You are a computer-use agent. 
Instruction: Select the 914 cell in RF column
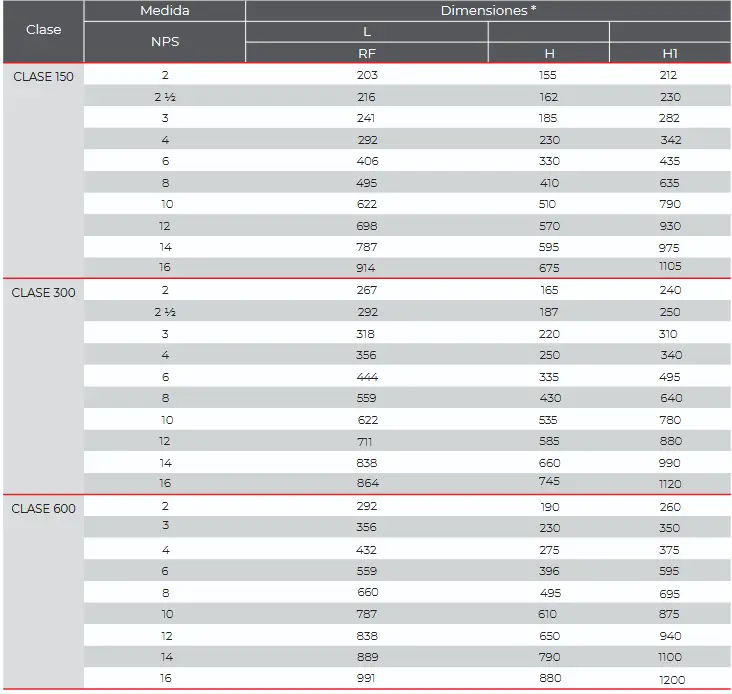pyautogui.click(x=367, y=269)
